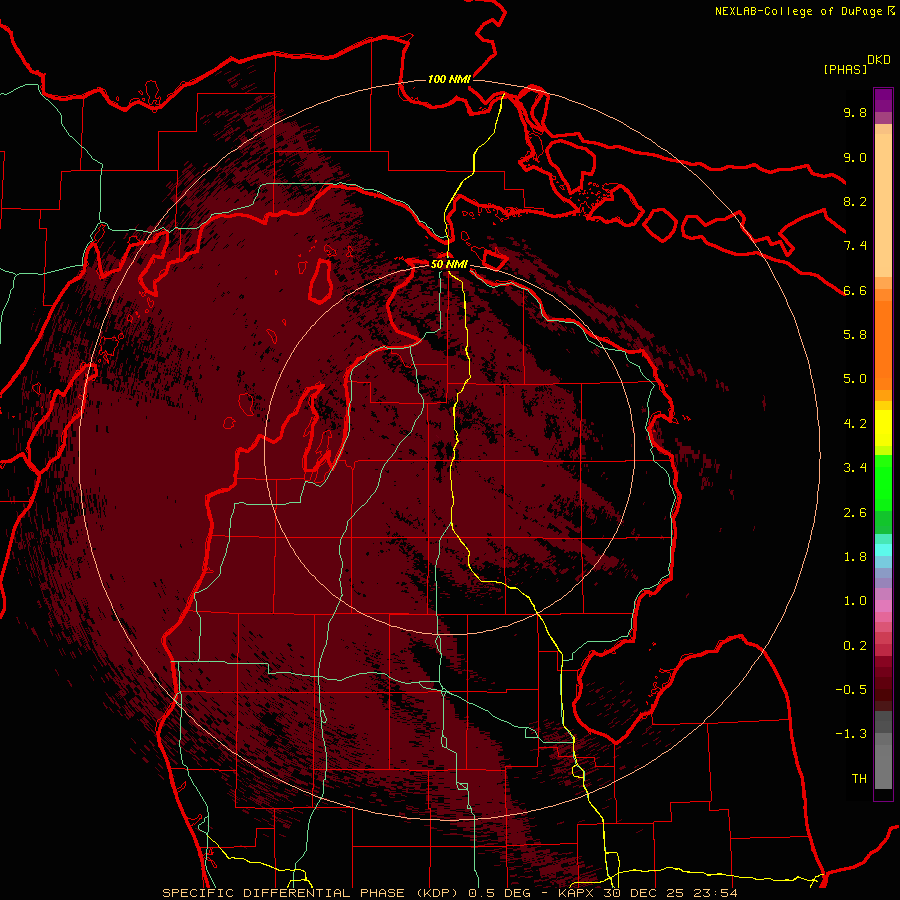Pick the gray swatch near TH
Viewport: 900px width, 900px height.
883,766
